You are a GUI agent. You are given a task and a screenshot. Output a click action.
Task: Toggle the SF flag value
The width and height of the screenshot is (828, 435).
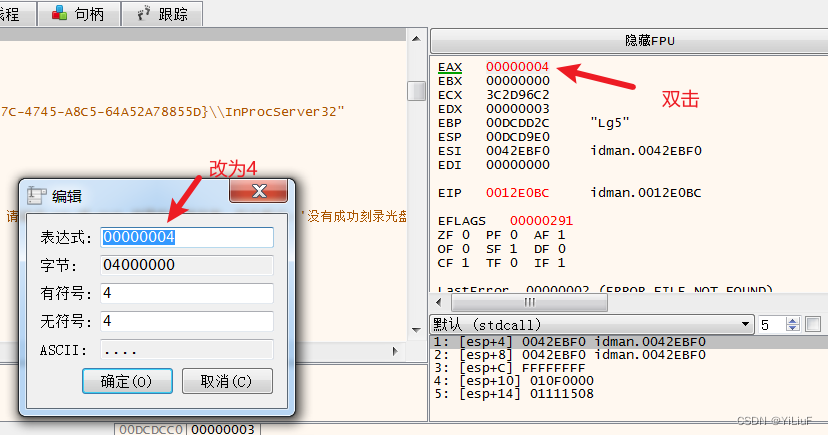pyautogui.click(x=514, y=249)
